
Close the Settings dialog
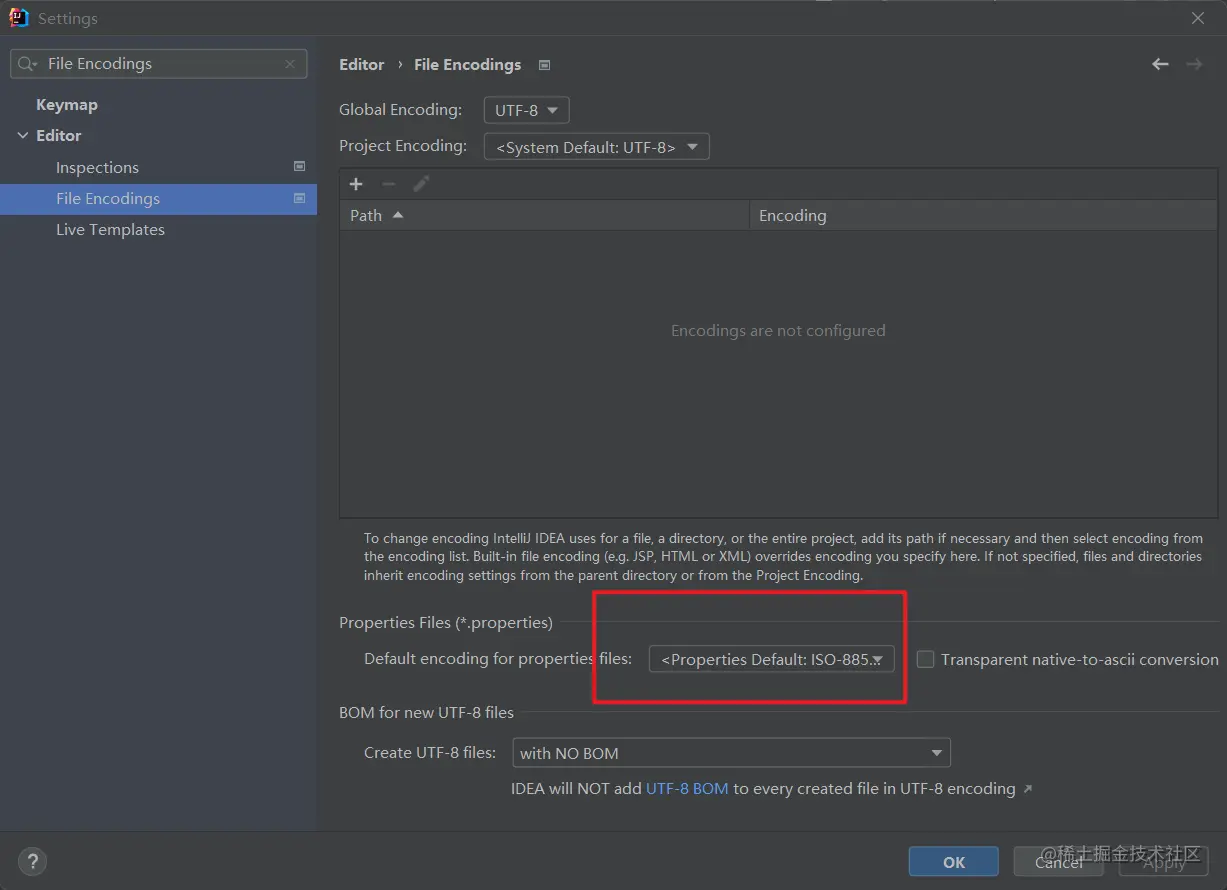pos(1198,18)
